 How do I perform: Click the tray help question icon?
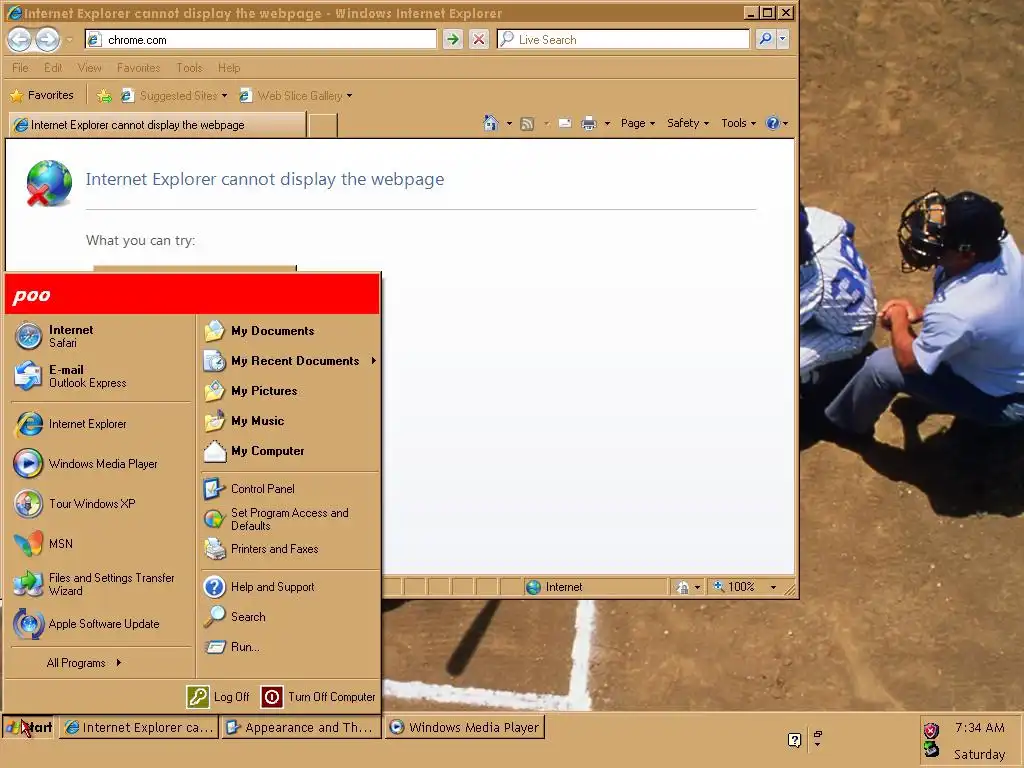point(794,740)
